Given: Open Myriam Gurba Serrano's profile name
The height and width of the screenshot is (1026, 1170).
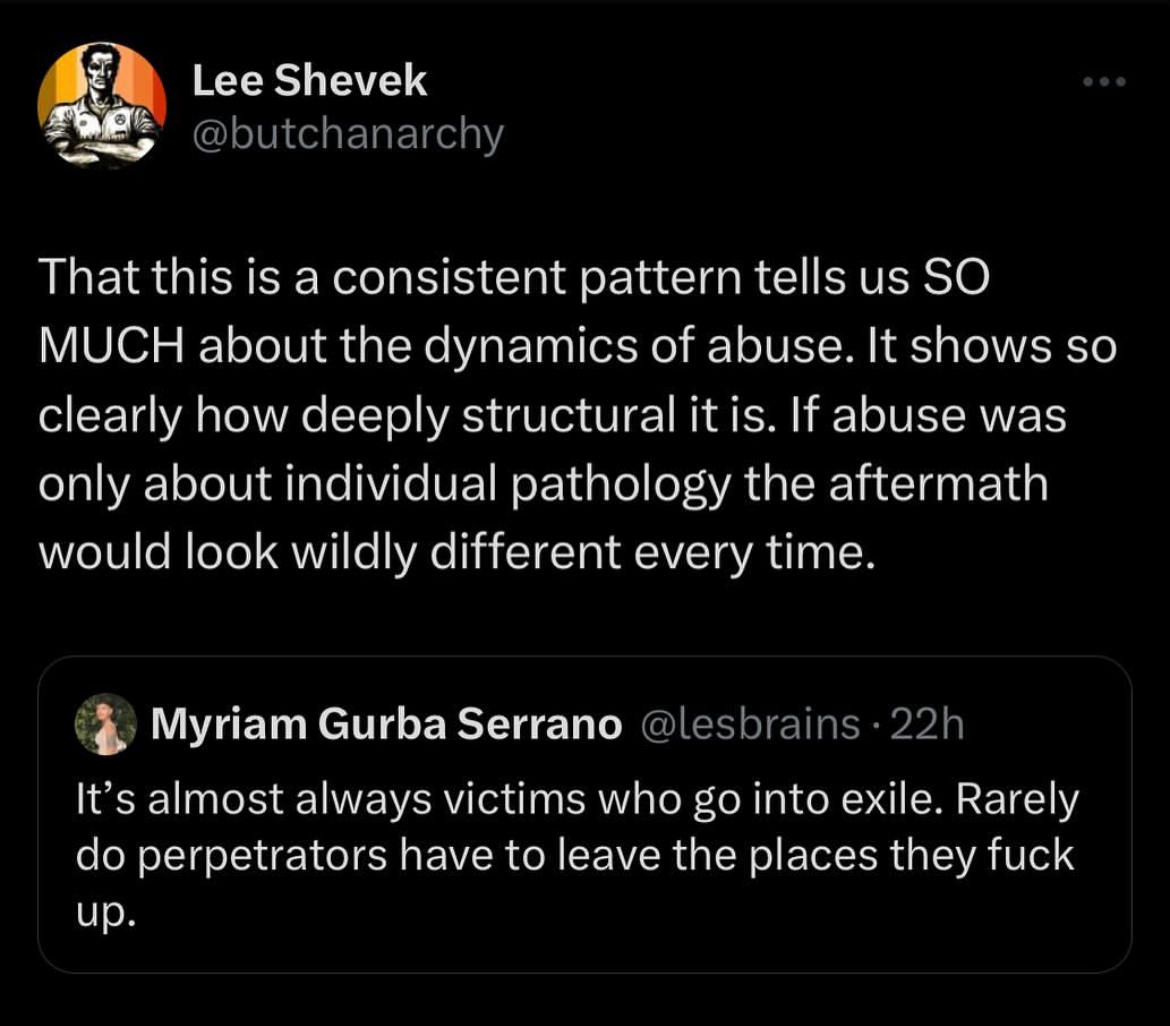Looking at the screenshot, I should 385,725.
